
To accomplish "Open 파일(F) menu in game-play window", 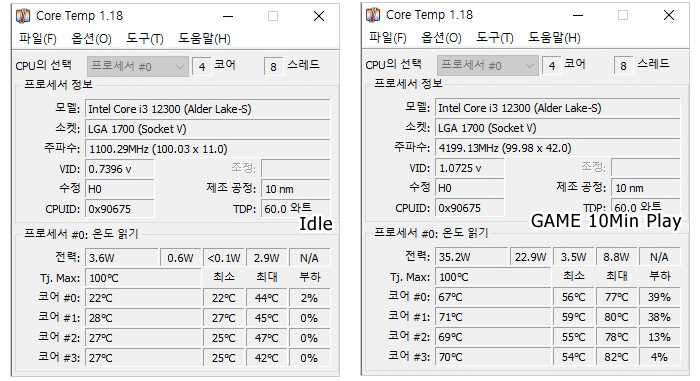I will (388, 38).
